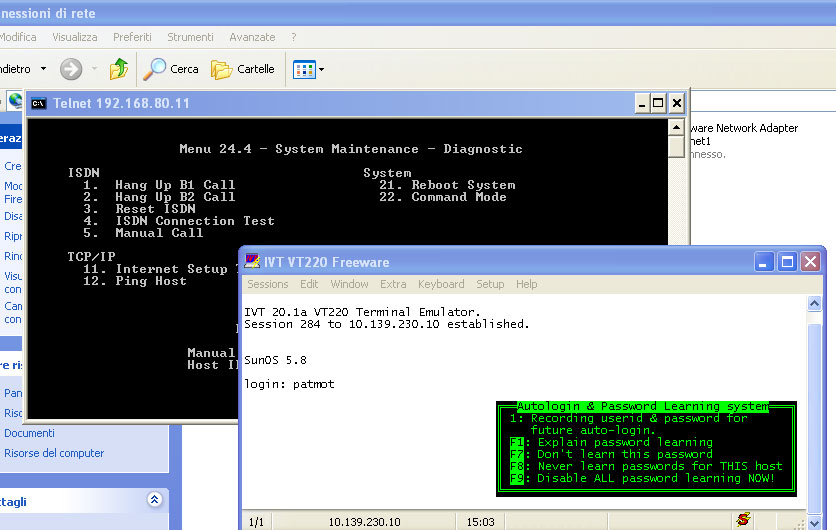The width and height of the screenshot is (836, 530).
Task: Open the Setup menu in IVT
Action: click(490, 284)
